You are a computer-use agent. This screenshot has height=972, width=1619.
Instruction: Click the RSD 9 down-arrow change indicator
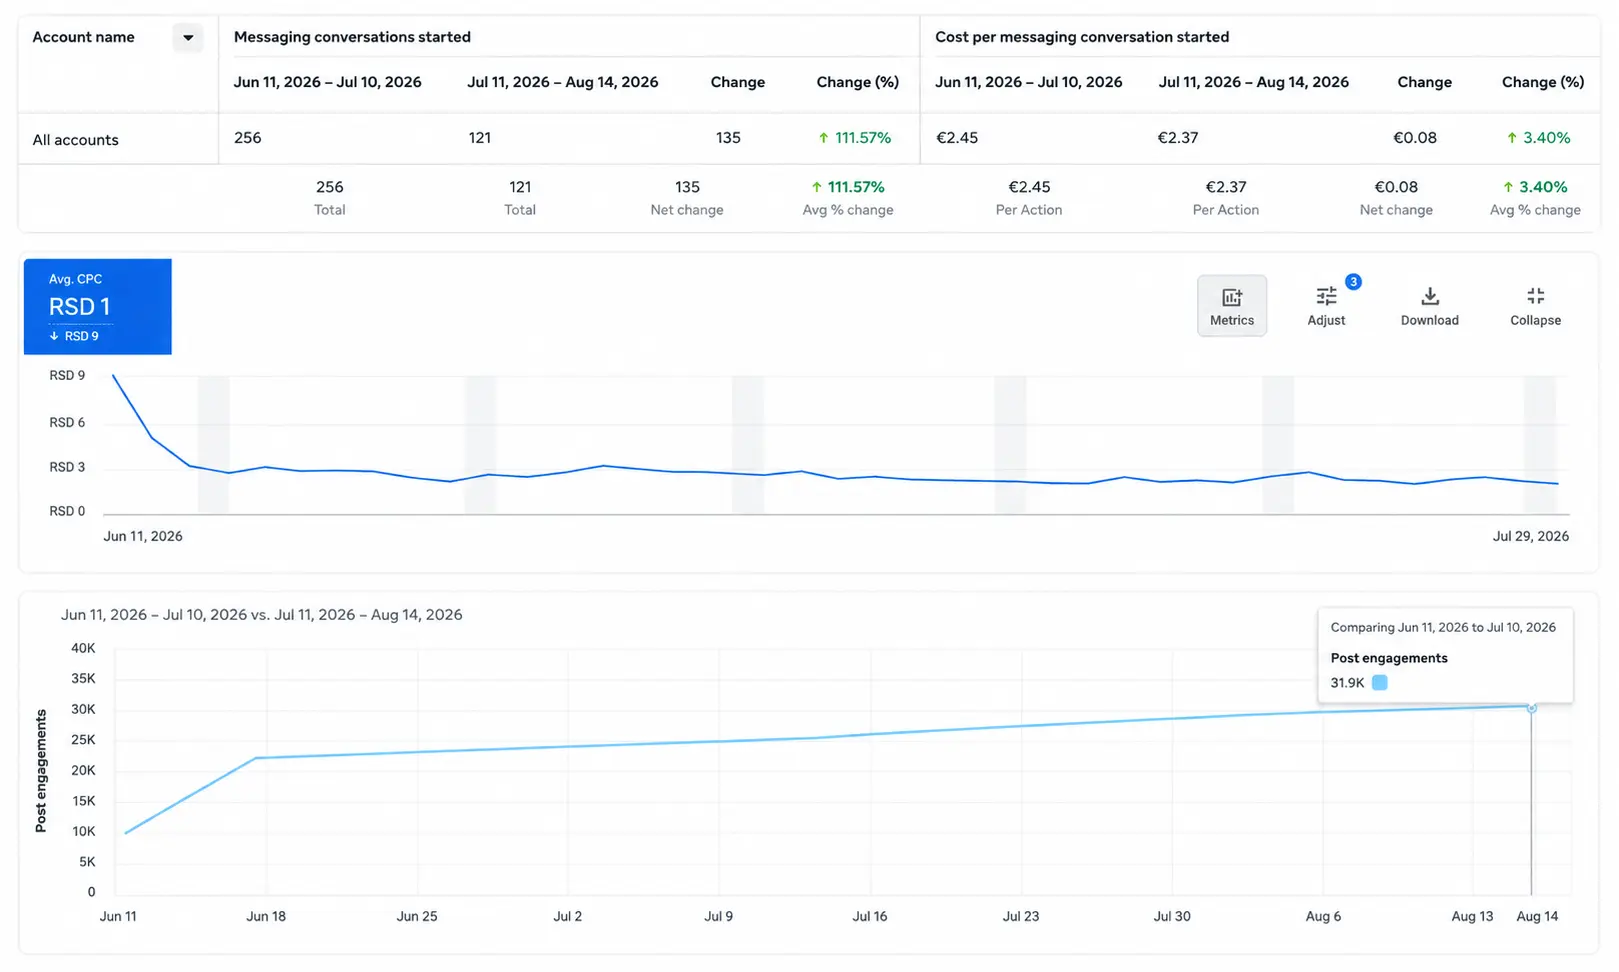74,336
